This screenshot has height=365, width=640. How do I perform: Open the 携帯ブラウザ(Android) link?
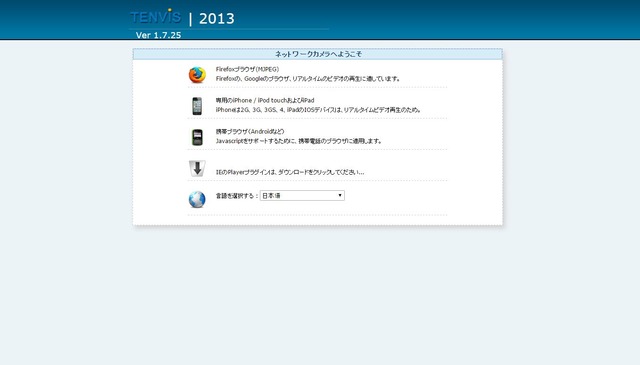click(250, 131)
